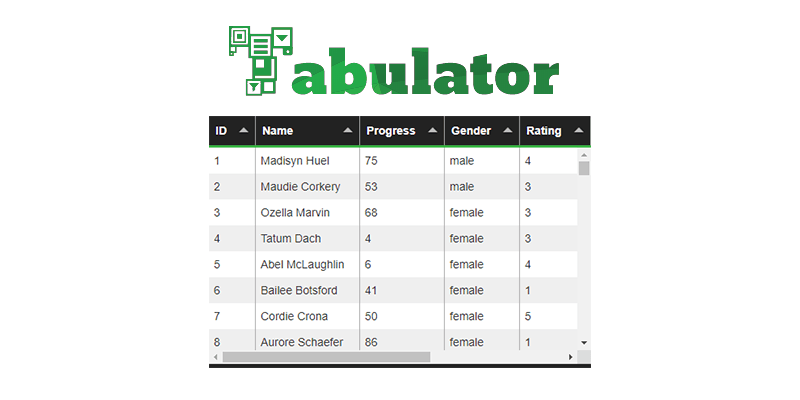Click Tatum Dach's progress value cell
The height and width of the screenshot is (400, 800).
[369, 239]
